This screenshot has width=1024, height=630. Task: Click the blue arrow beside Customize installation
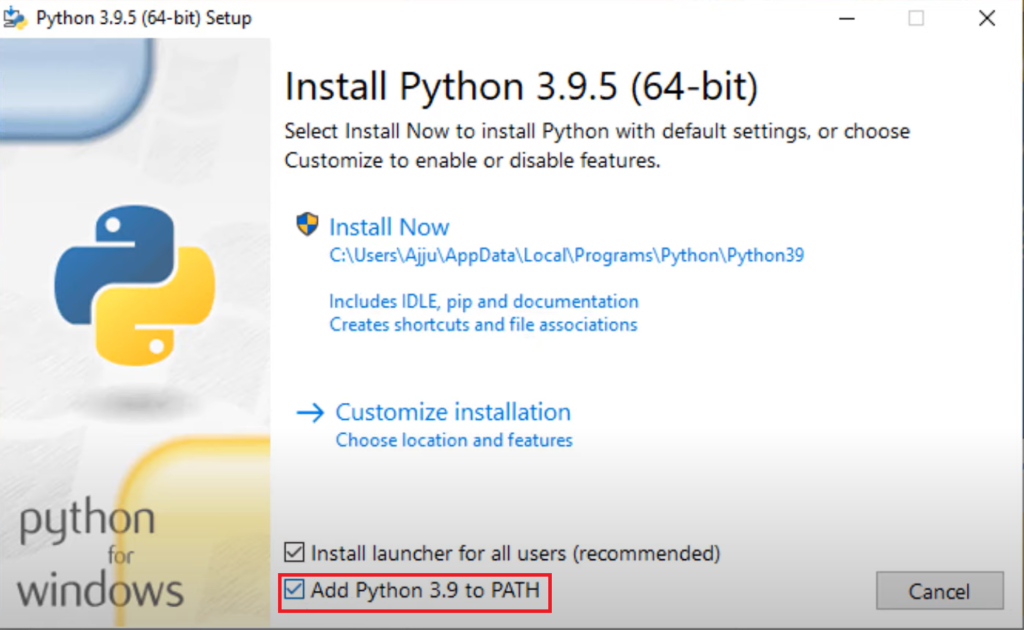click(x=311, y=412)
